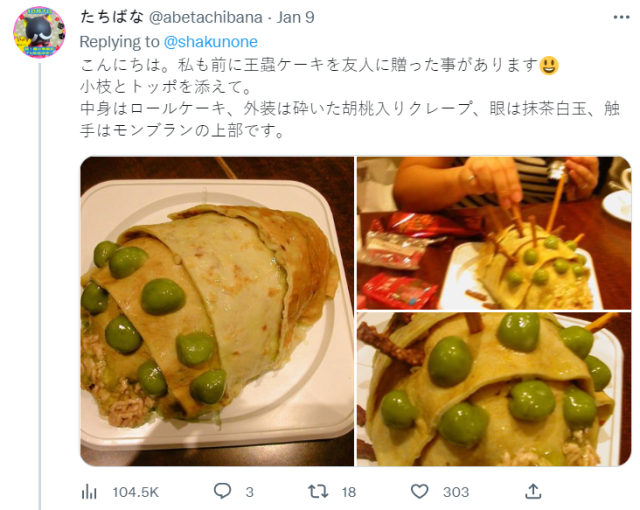Click the 18 retweets count
The image size is (640, 510).
tap(349, 492)
